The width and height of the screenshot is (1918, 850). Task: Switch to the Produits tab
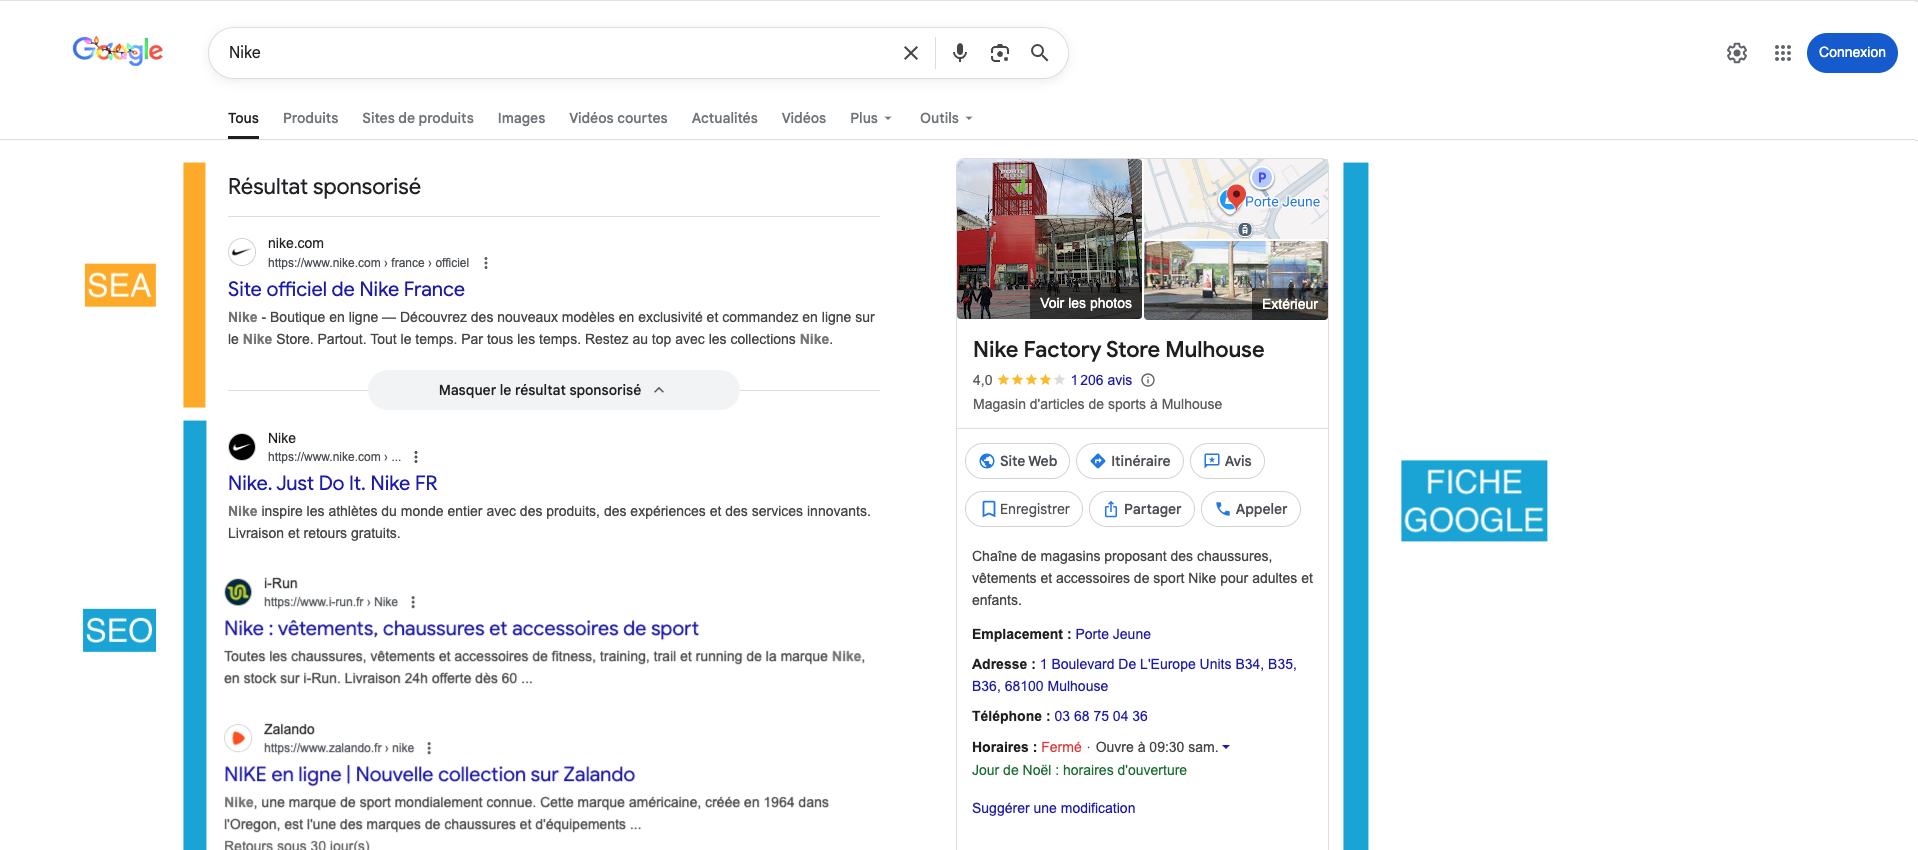tap(310, 118)
